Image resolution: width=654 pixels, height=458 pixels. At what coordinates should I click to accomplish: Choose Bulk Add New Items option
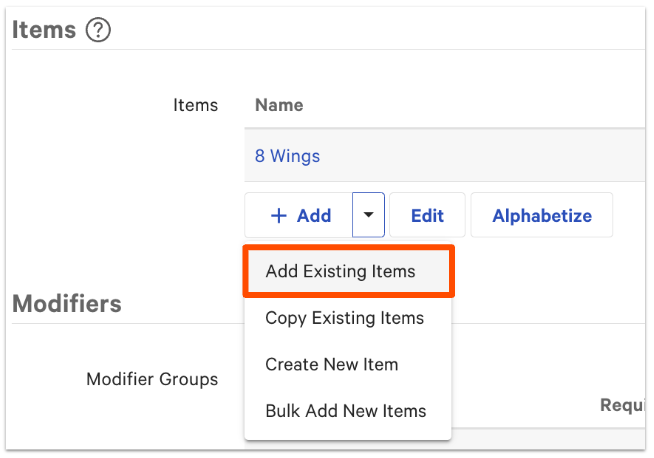coord(345,411)
